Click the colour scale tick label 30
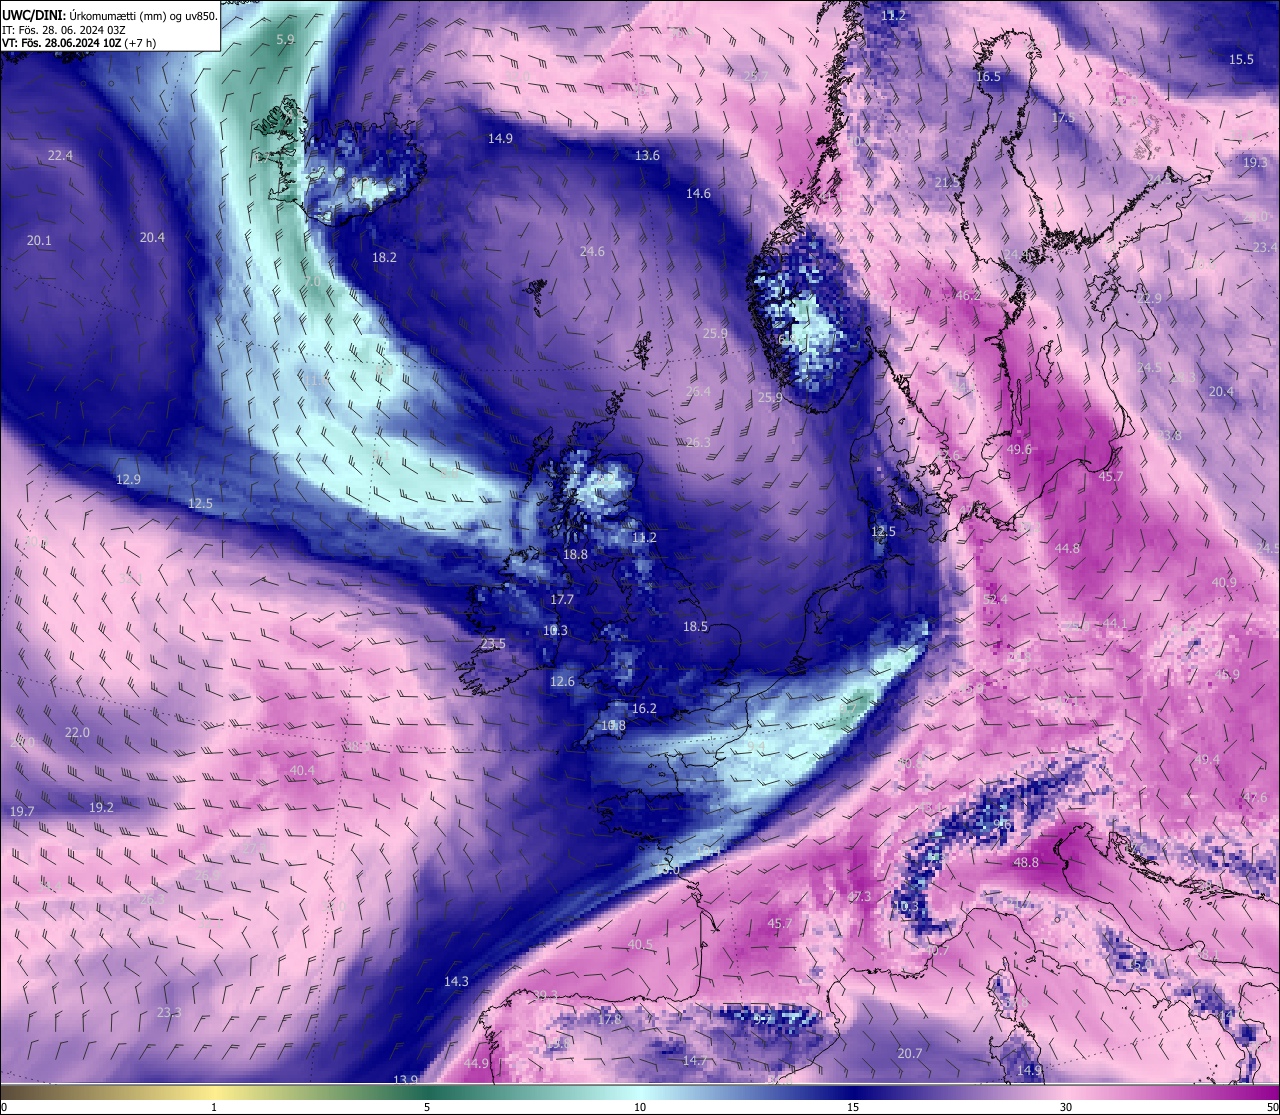The image size is (1280, 1115). tap(1066, 1107)
